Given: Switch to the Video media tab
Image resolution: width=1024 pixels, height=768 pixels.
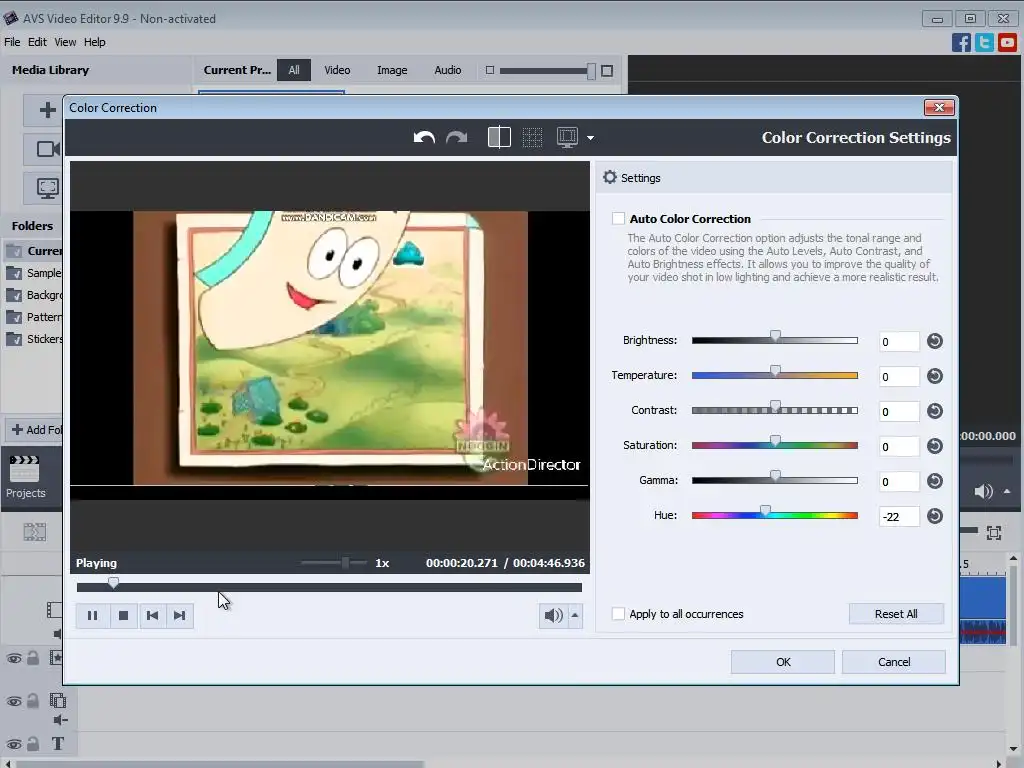Looking at the screenshot, I should tap(337, 70).
